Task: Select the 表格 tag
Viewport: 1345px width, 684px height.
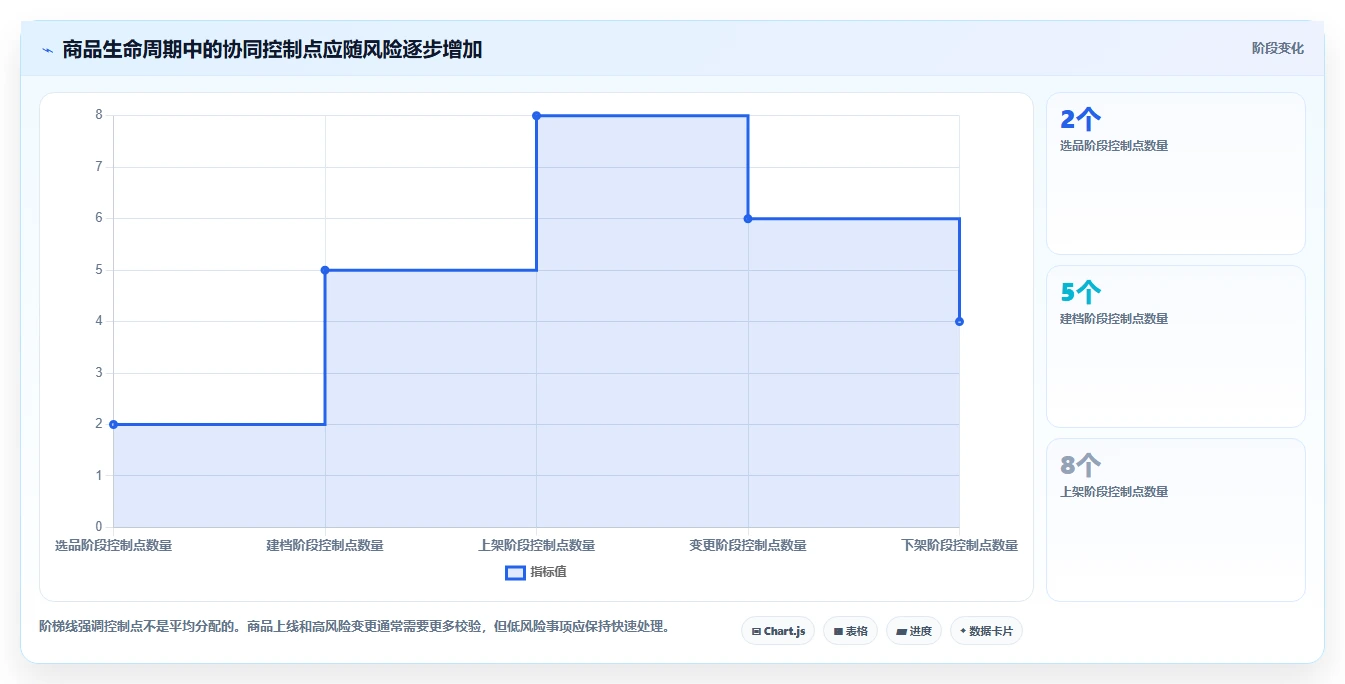Action: 850,631
